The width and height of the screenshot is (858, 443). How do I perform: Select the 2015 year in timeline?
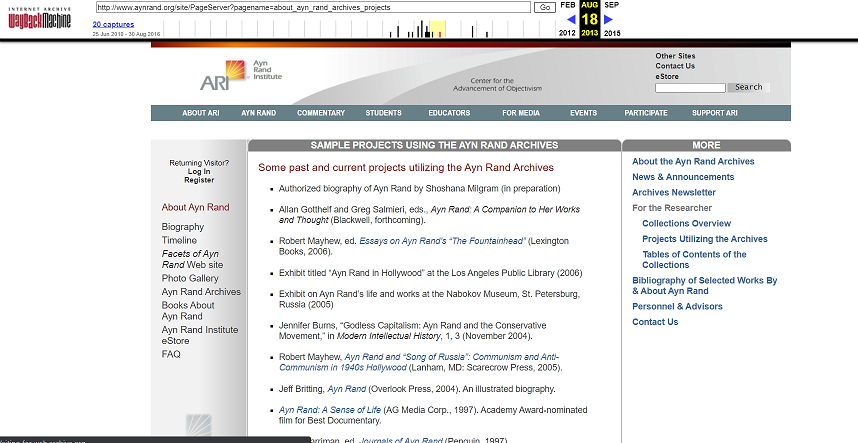612,33
